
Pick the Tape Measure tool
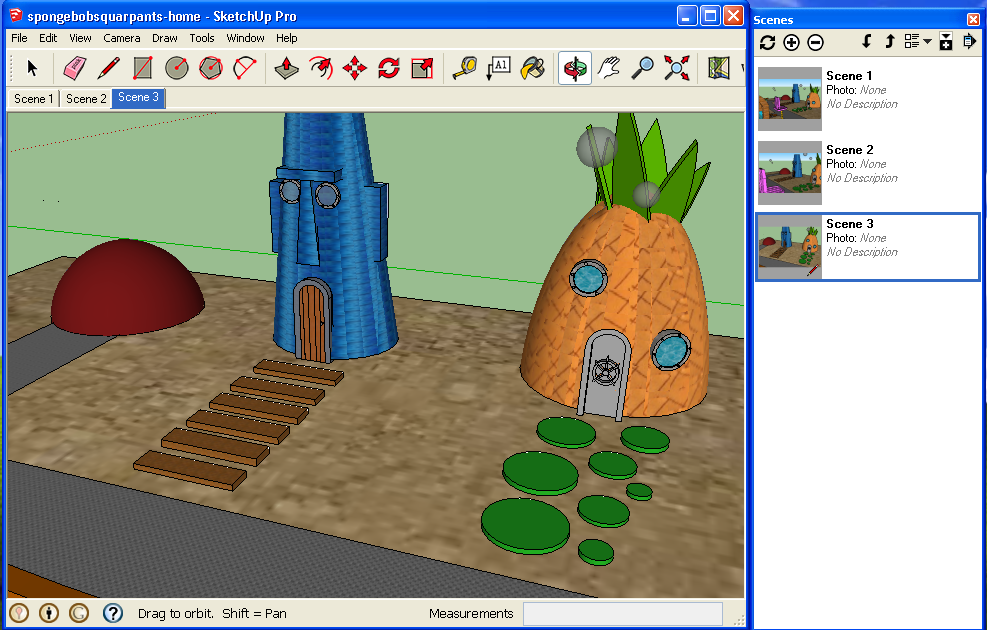point(465,68)
